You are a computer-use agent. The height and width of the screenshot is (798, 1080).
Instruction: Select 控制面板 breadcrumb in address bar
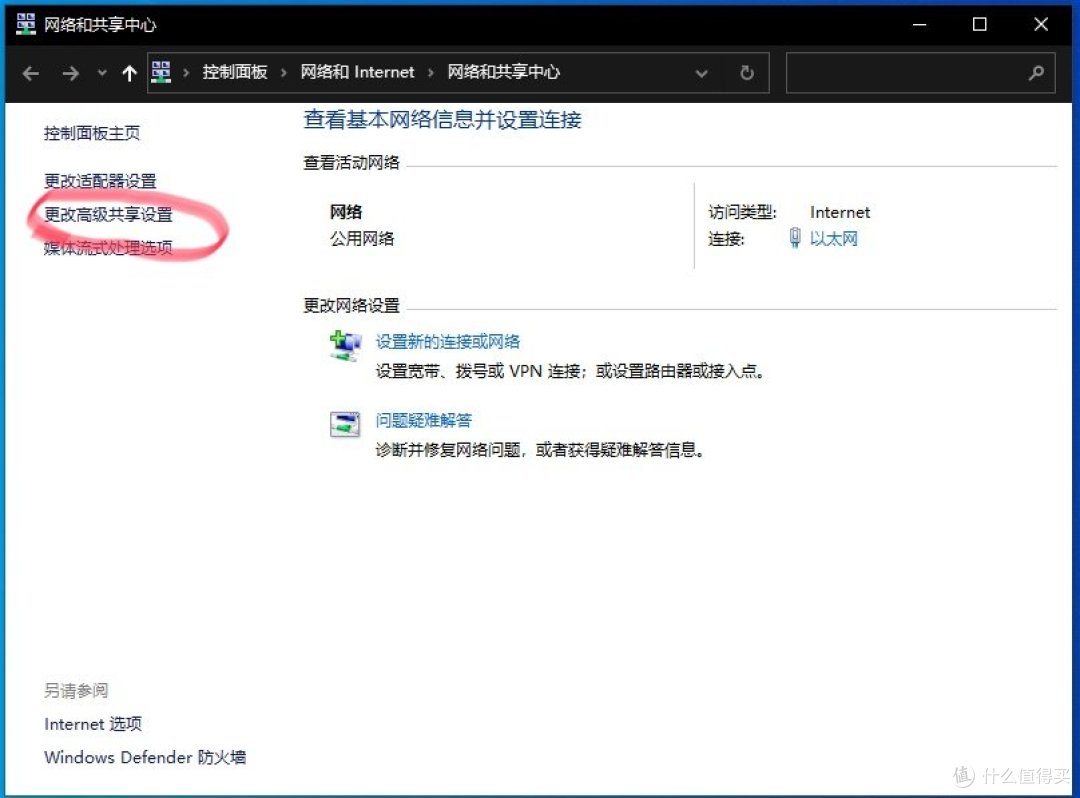(235, 72)
